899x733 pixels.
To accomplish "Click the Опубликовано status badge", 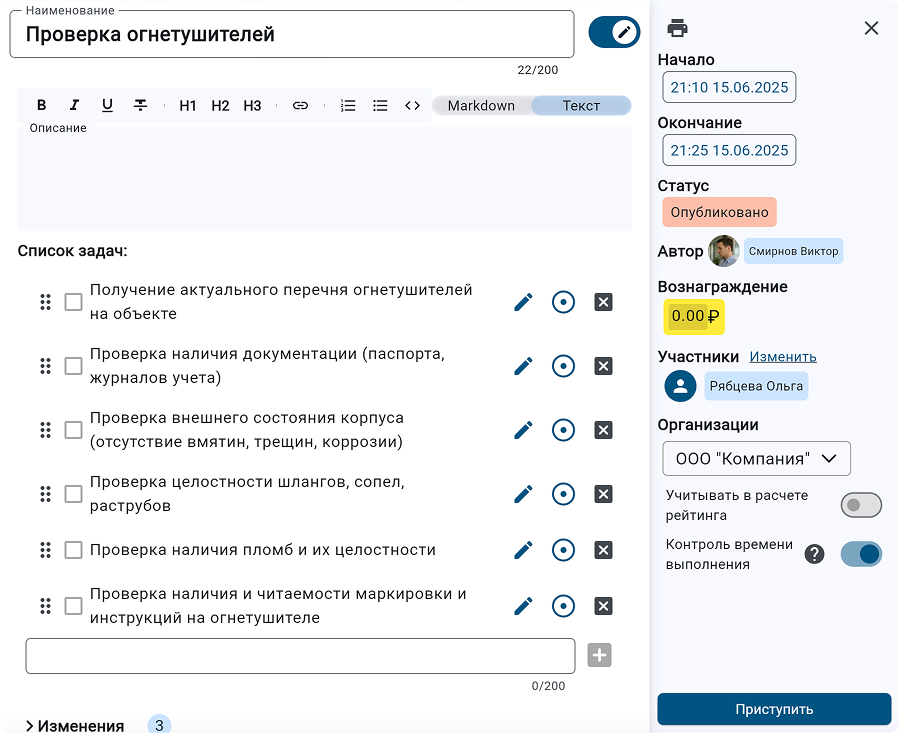I will 720,212.
